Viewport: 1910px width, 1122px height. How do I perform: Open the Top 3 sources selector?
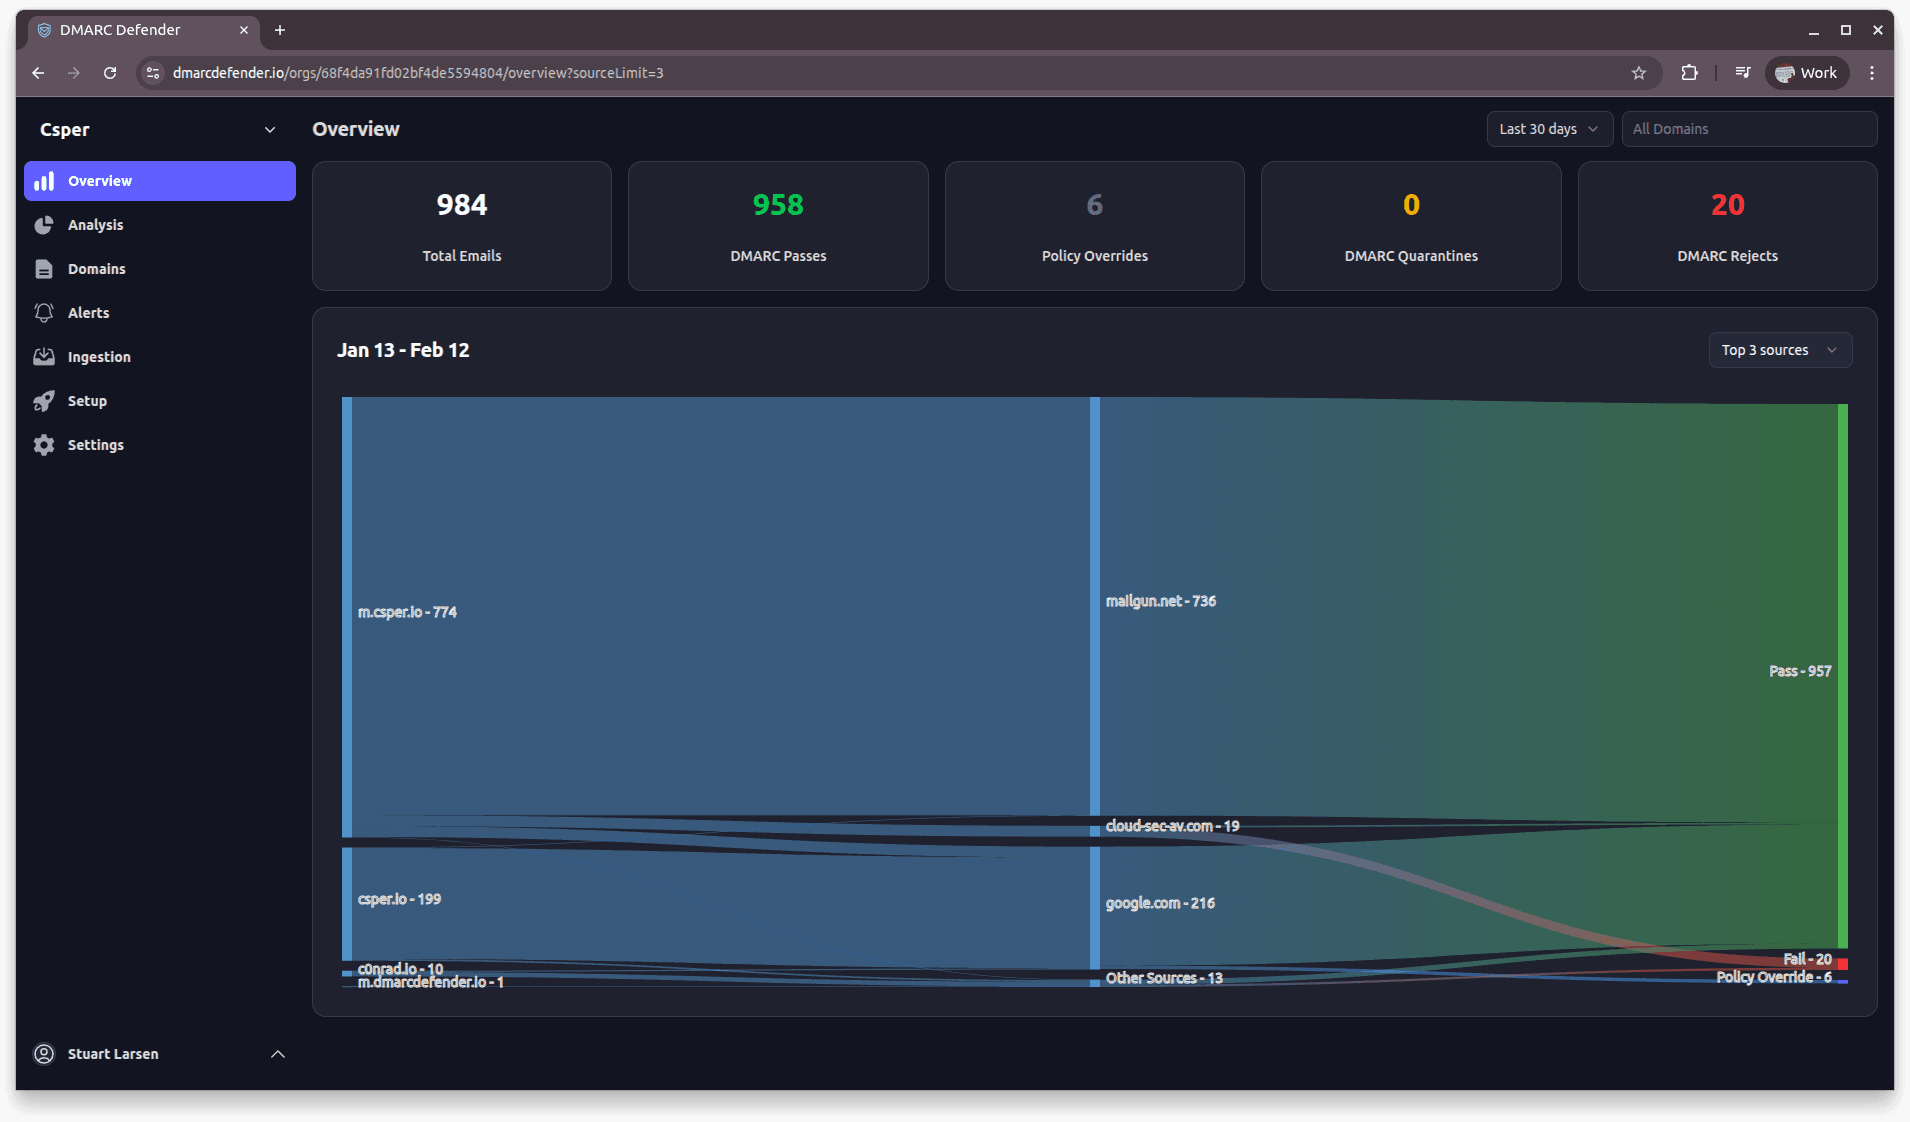click(1780, 350)
